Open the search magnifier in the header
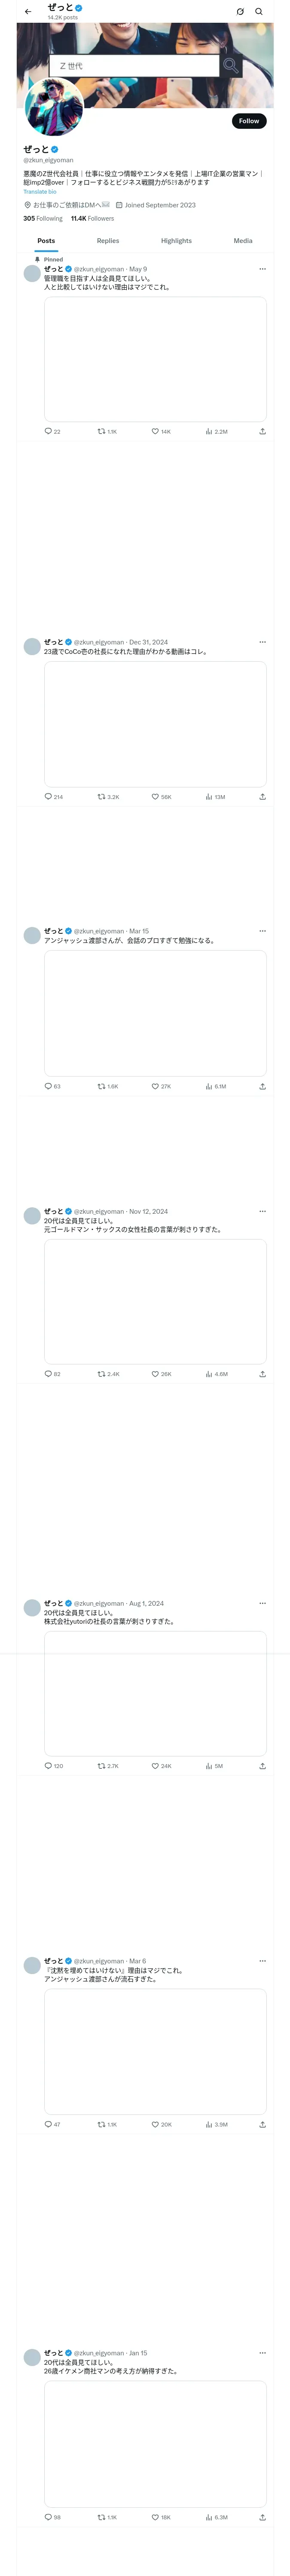 click(x=259, y=12)
